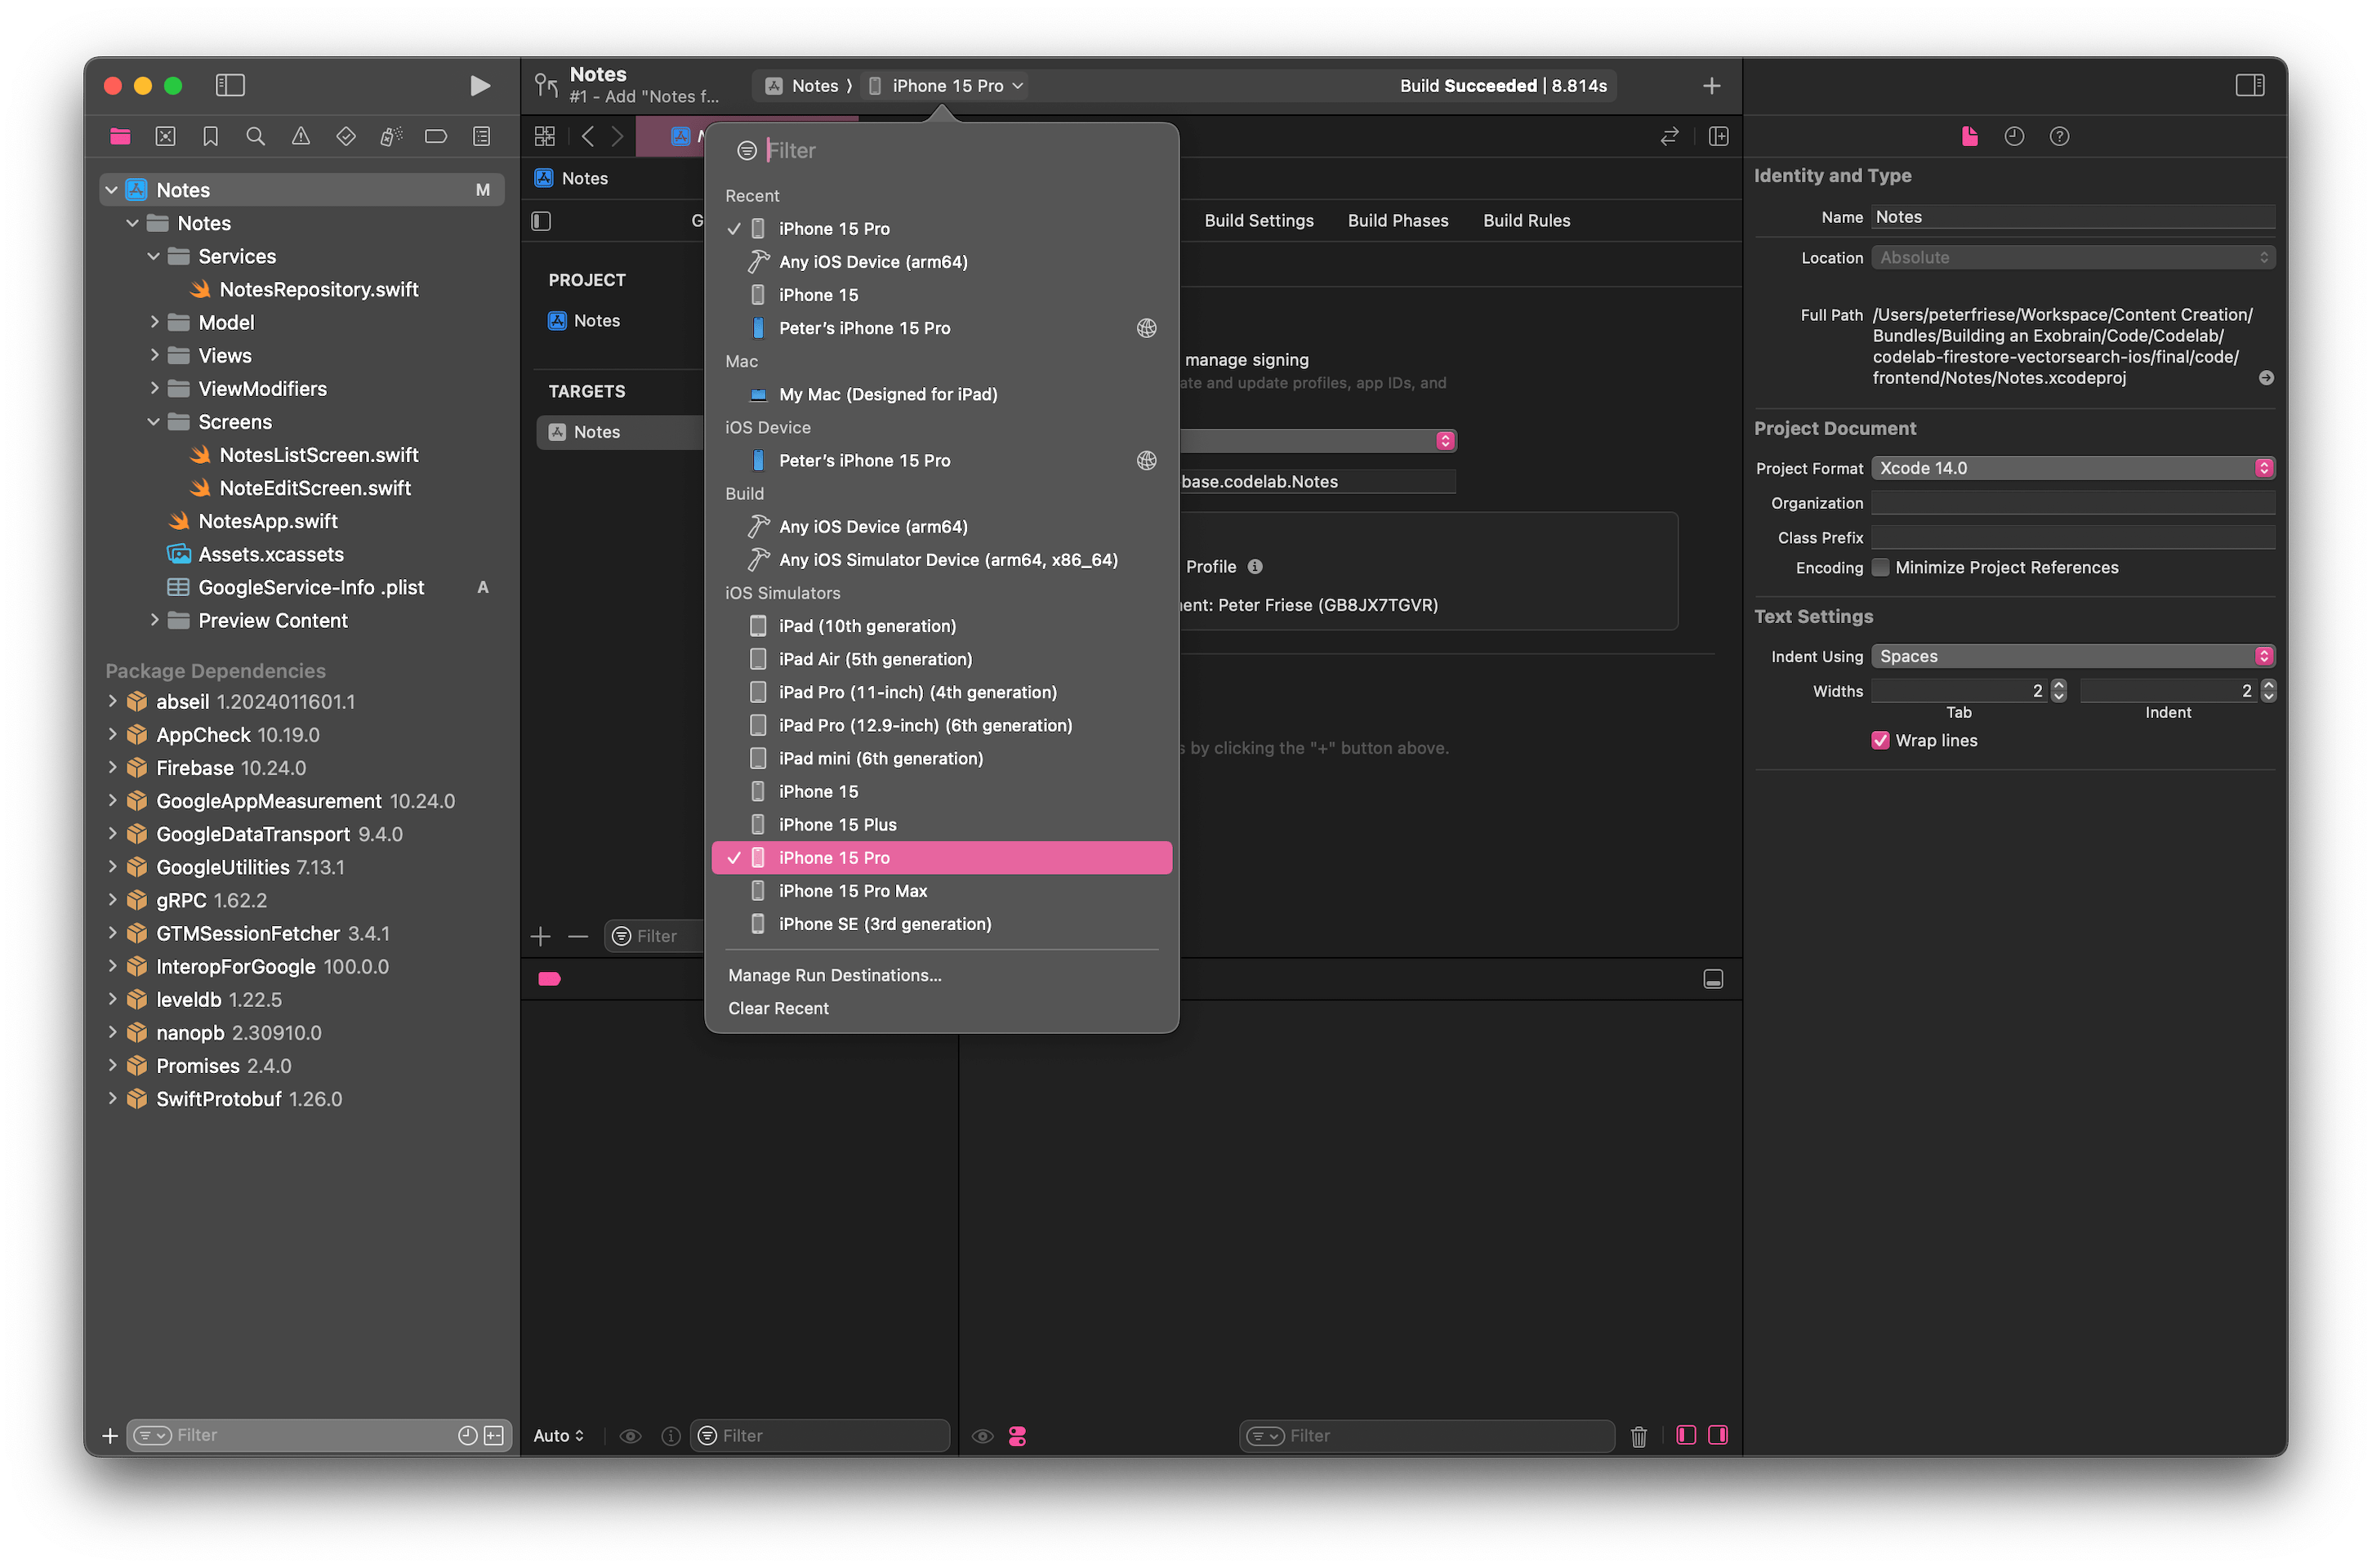2372x1568 pixels.
Task: Select Build Phases tab in project editor
Action: tap(1395, 219)
